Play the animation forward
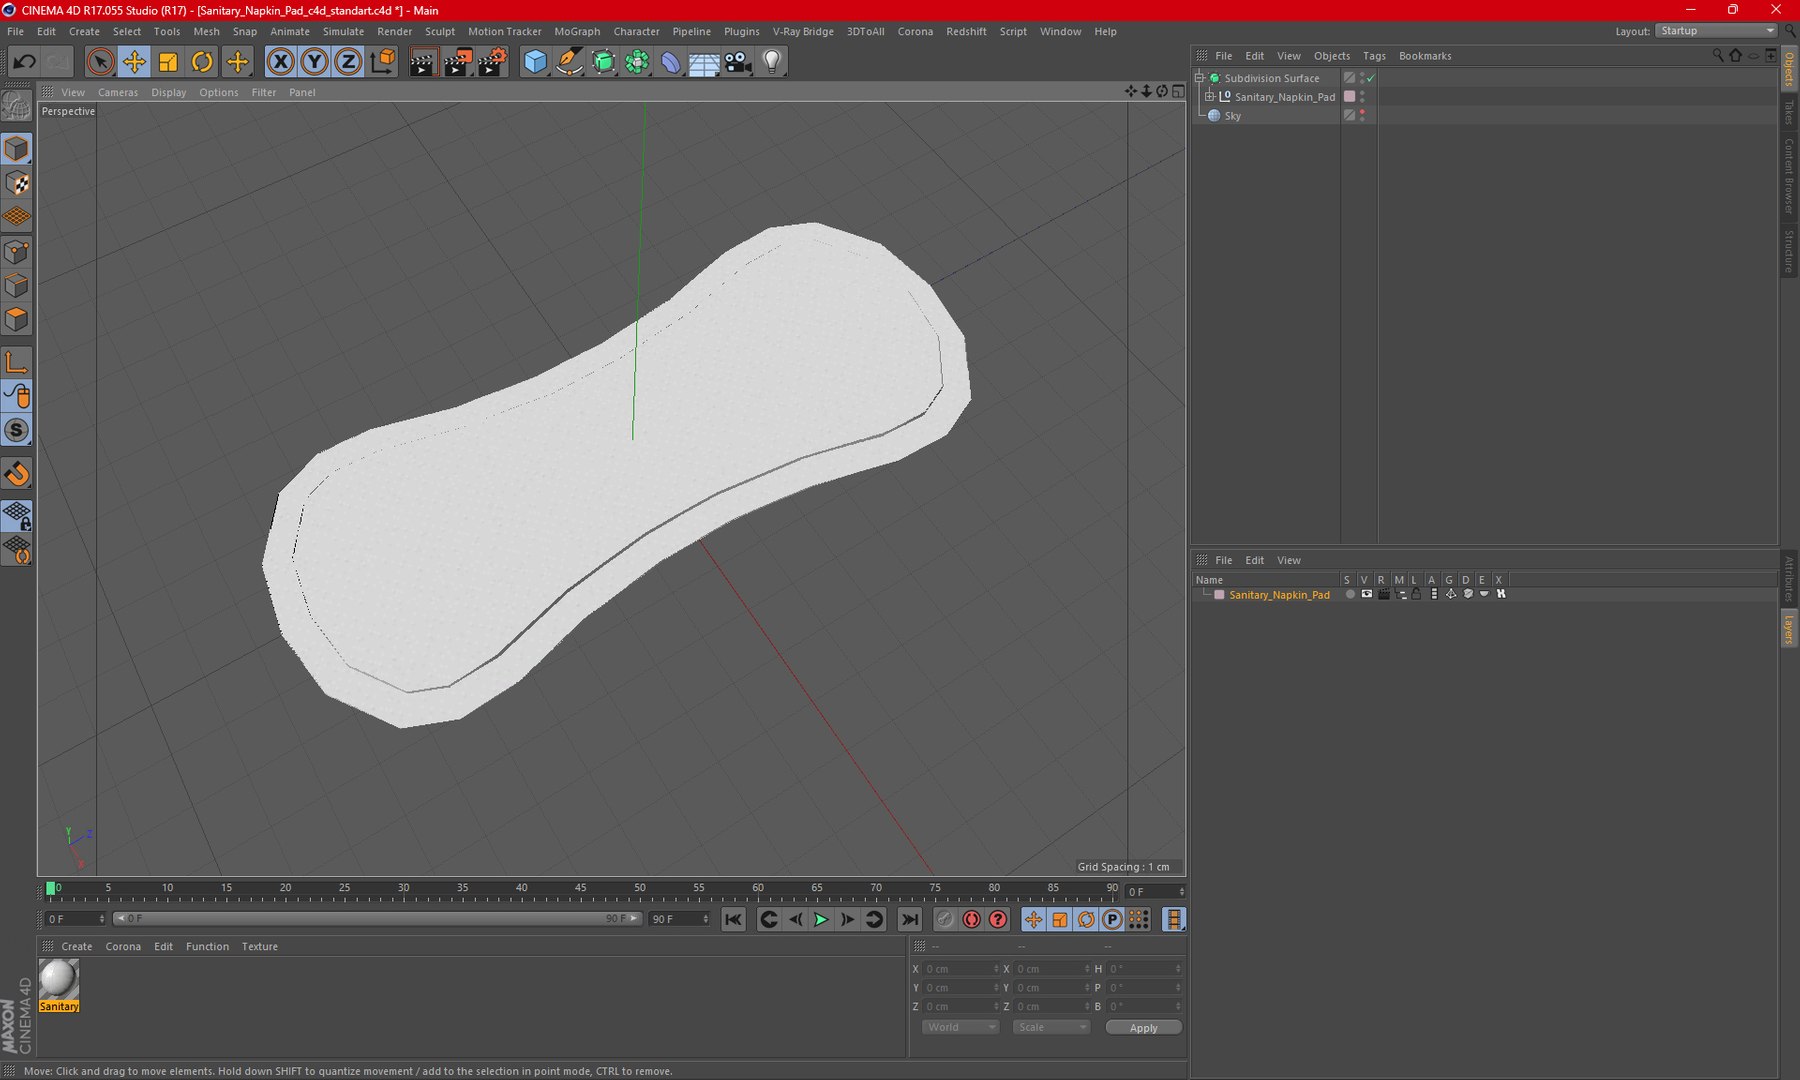Screen dimensions: 1800x1080 point(821,919)
